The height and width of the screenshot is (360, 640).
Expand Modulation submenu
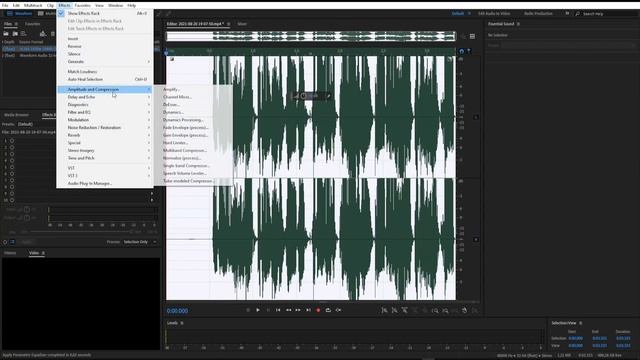[x=105, y=120]
